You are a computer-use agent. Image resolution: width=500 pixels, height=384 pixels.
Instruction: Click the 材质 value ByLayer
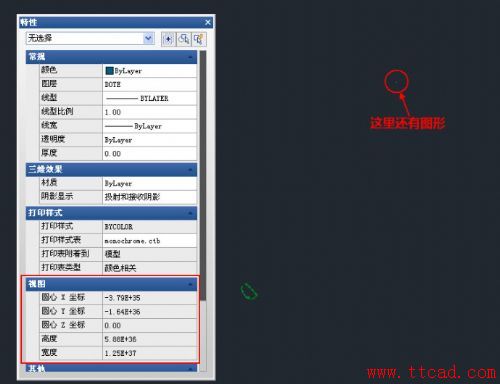click(x=149, y=183)
